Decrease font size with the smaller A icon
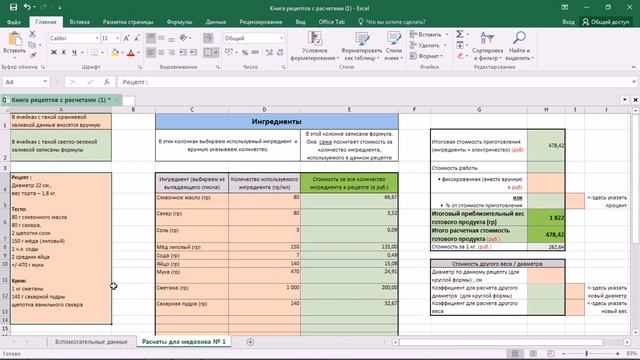Viewport: 640px width, 360px height. click(x=137, y=38)
